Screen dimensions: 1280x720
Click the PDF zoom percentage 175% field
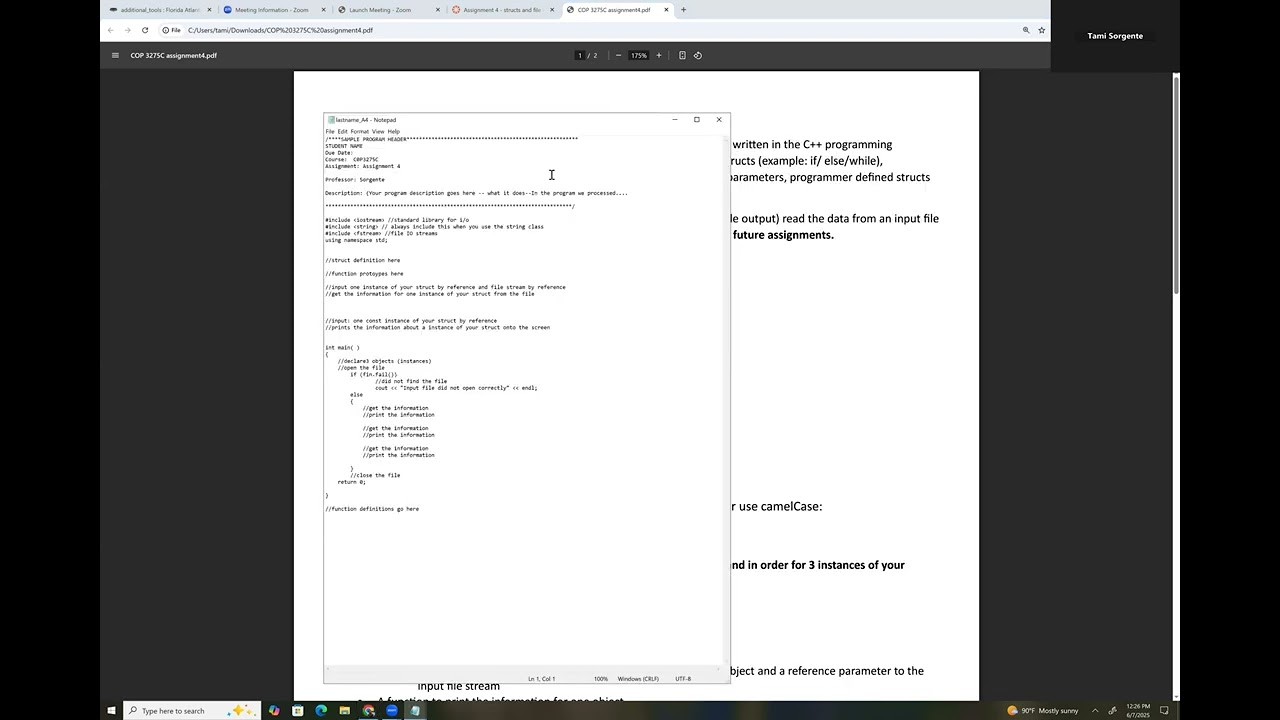point(638,55)
